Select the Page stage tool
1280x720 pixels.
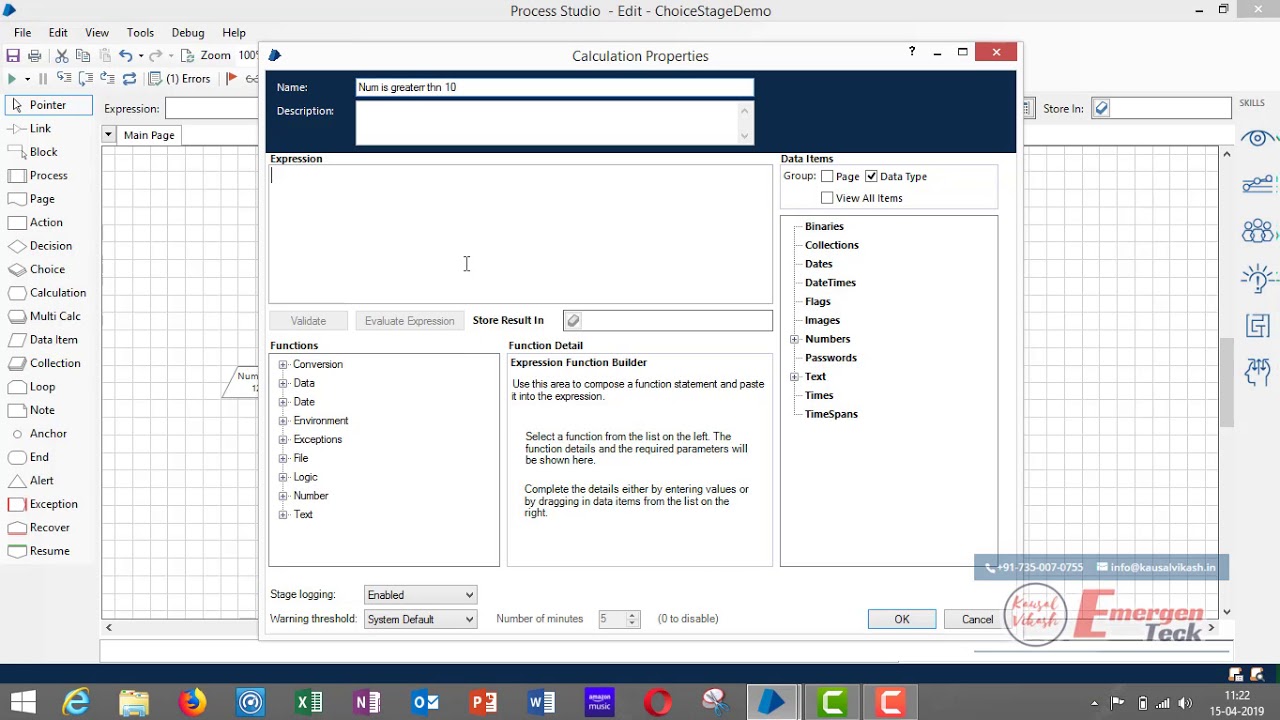(42, 199)
